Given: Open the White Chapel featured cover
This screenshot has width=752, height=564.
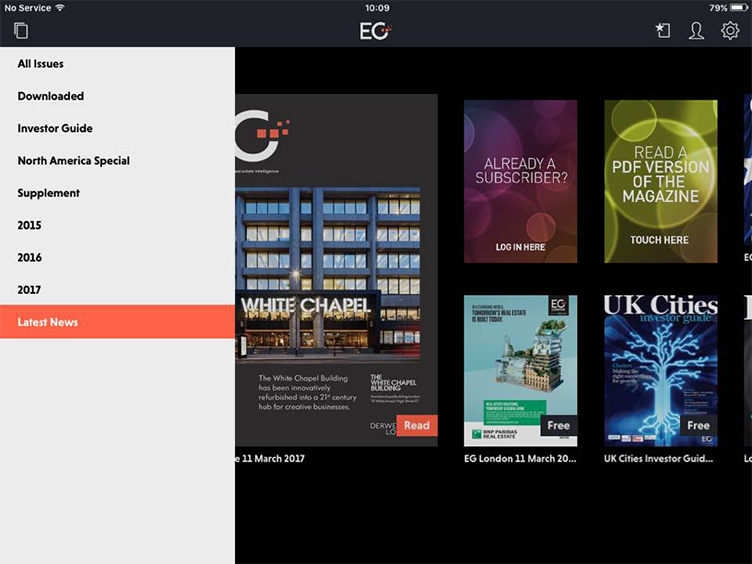Looking at the screenshot, I should point(336,270).
